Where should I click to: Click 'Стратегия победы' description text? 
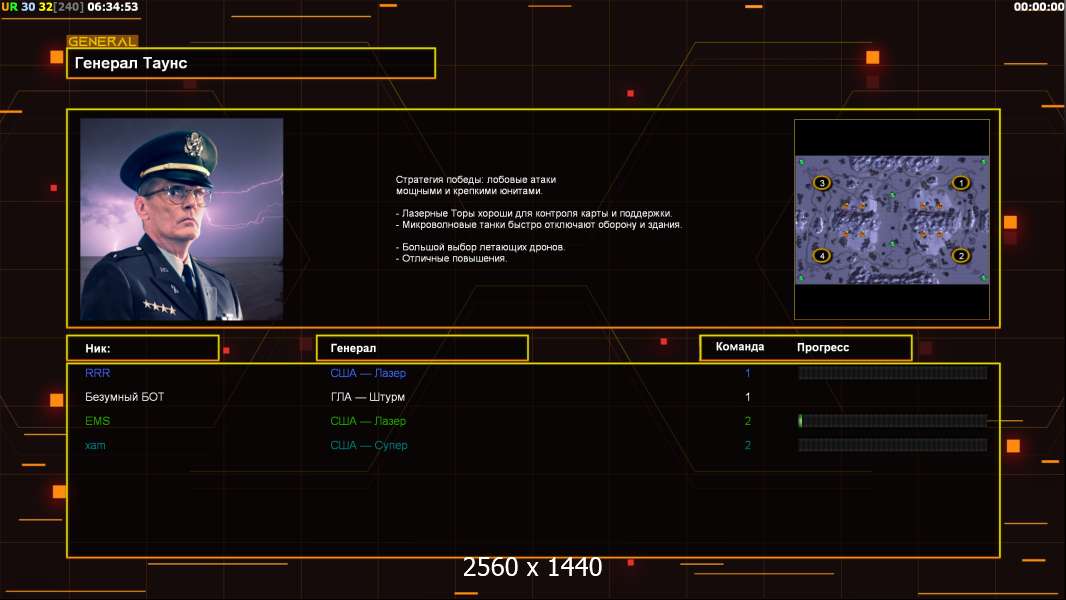[x=476, y=186]
